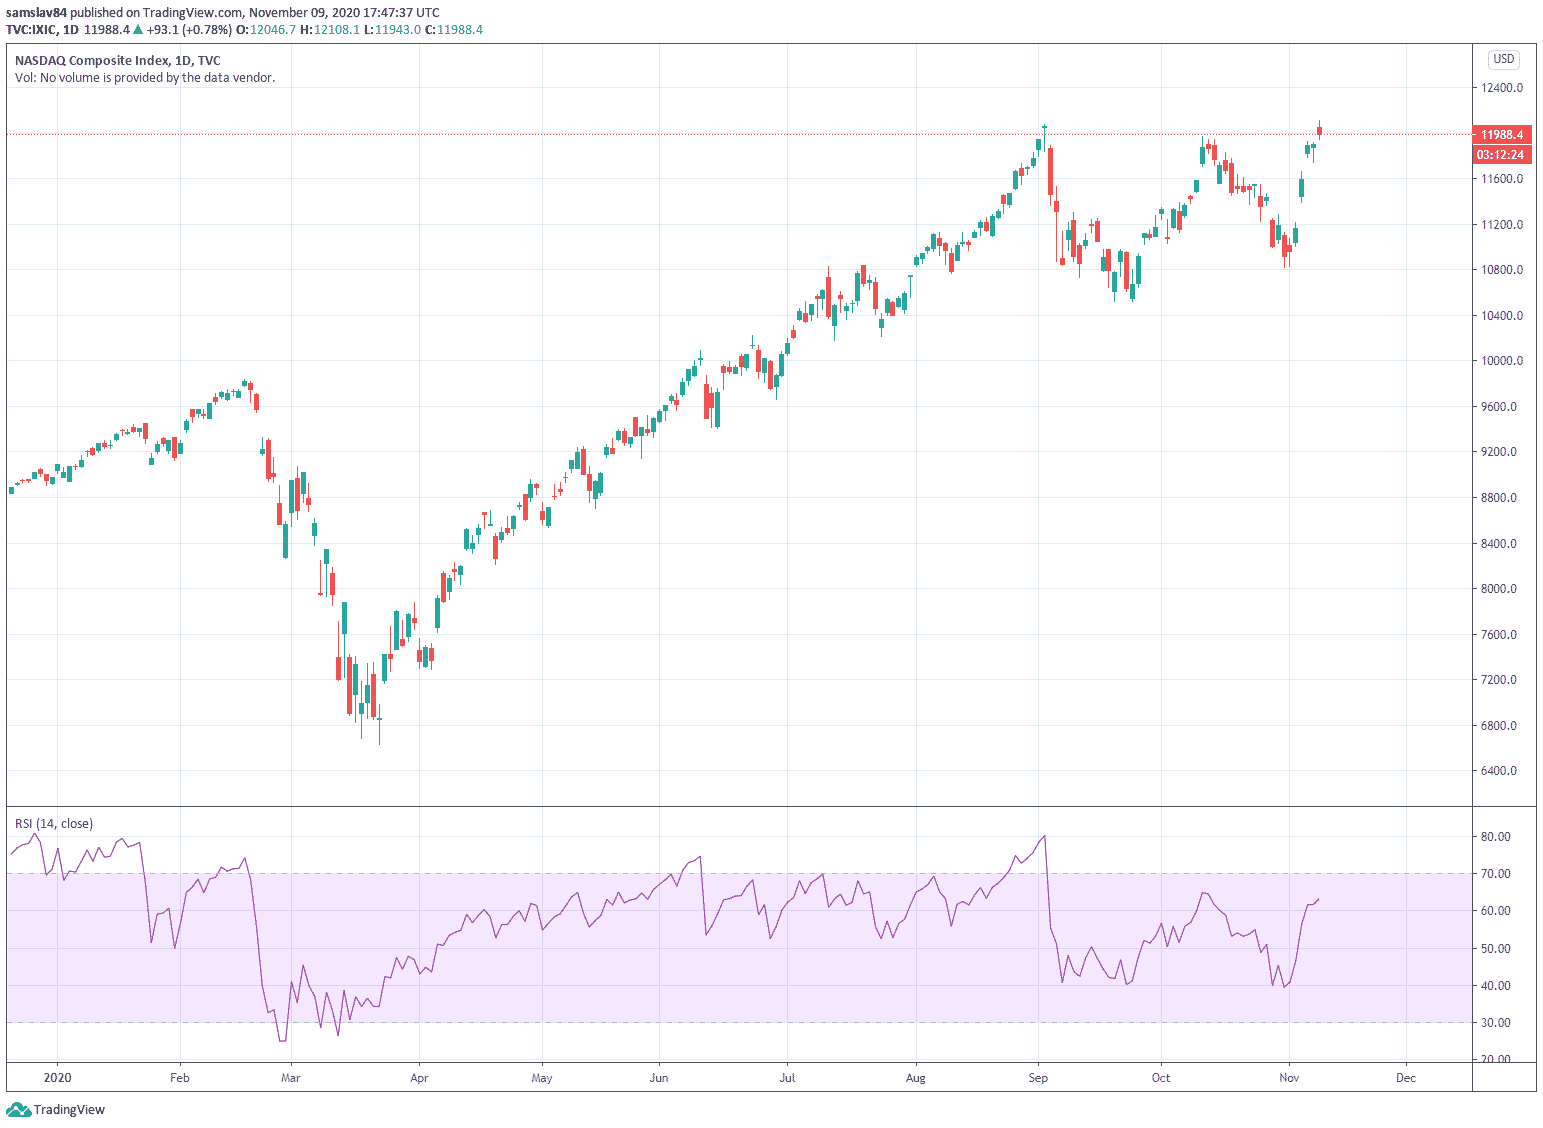
Task: Click the samslav84 username in header
Action: (36, 13)
